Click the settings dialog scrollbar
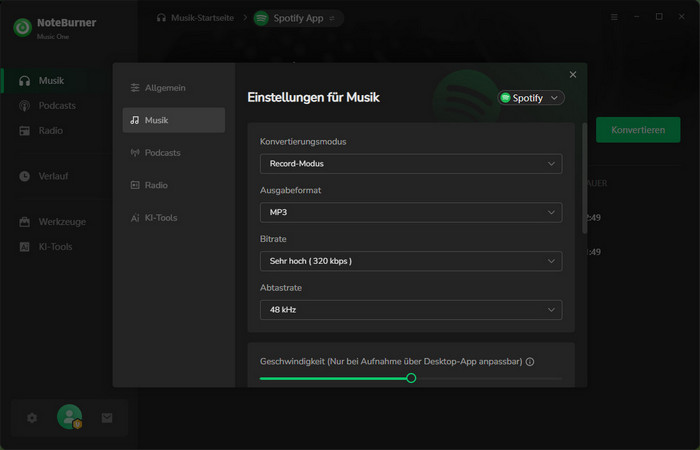Viewport: 700px width, 450px height. (584, 178)
